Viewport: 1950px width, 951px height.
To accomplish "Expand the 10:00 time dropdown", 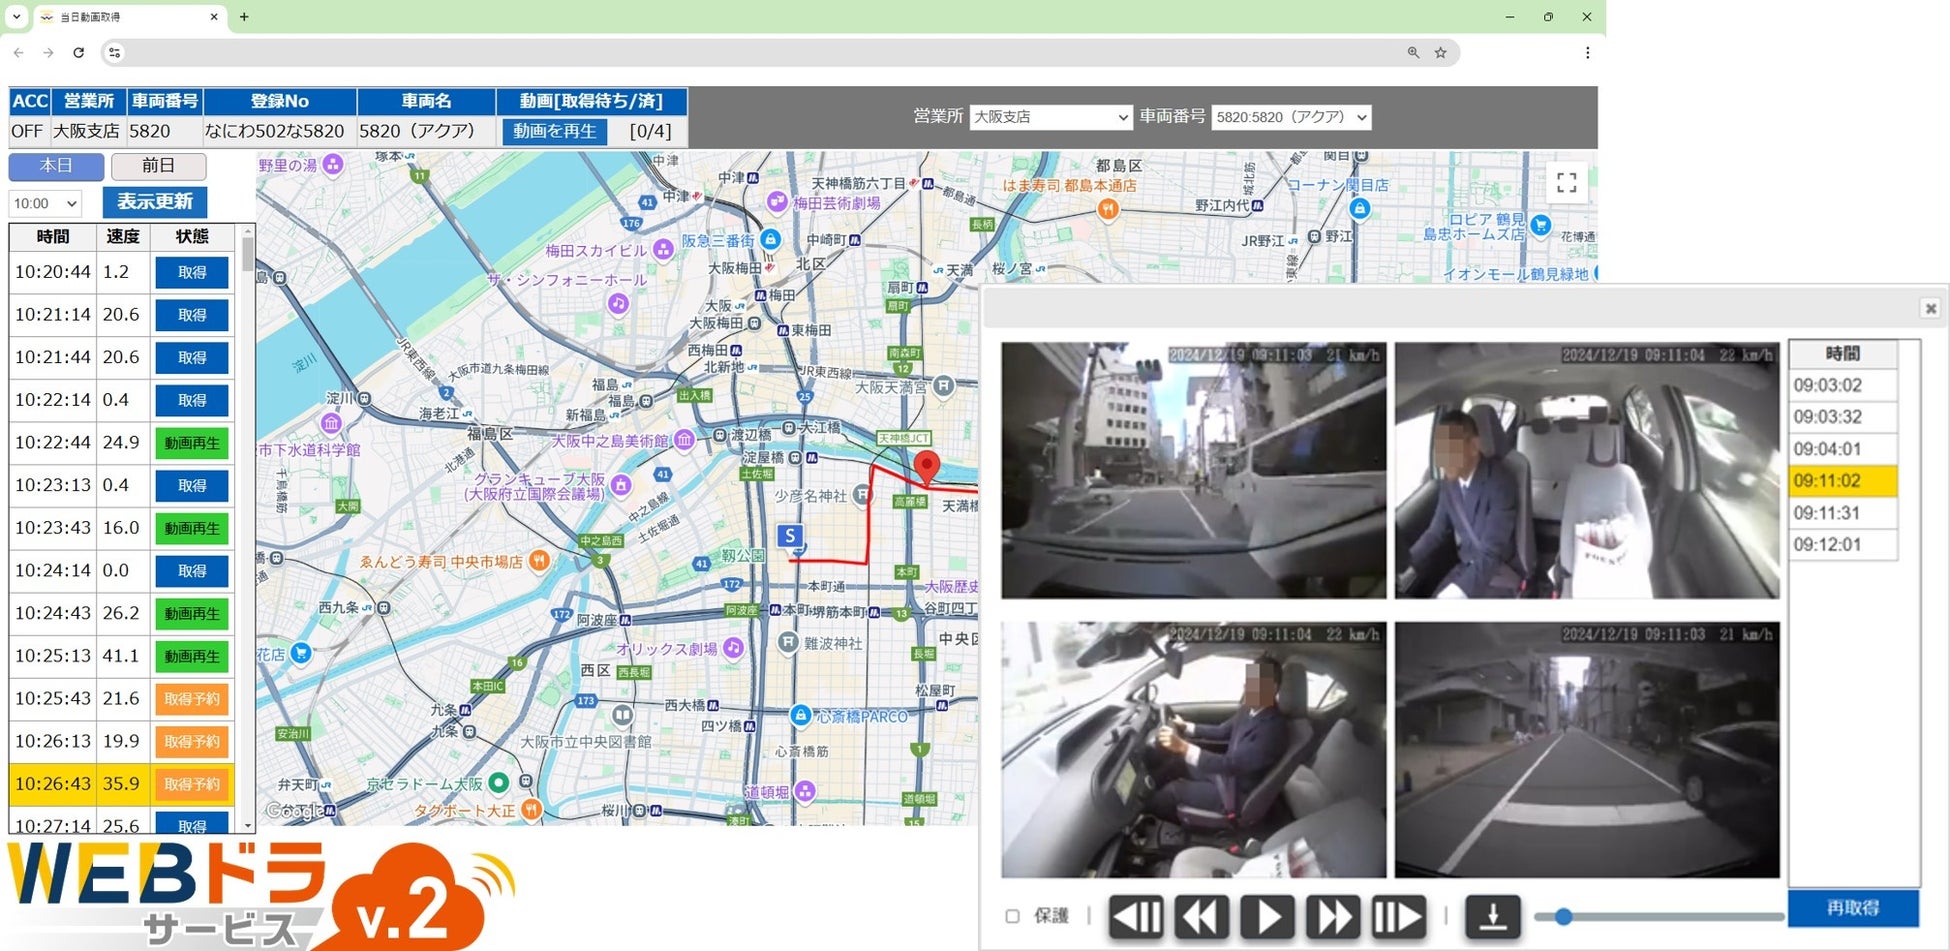I will coord(45,203).
